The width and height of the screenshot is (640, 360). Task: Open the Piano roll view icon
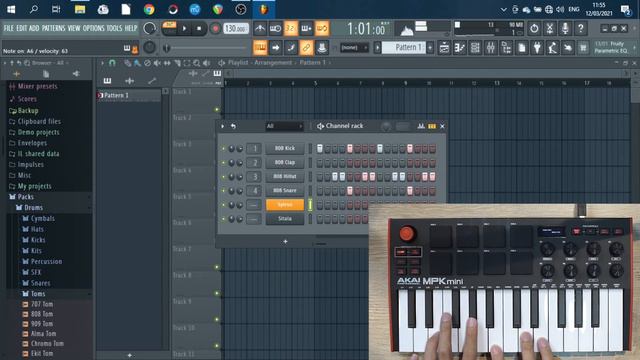460,48
